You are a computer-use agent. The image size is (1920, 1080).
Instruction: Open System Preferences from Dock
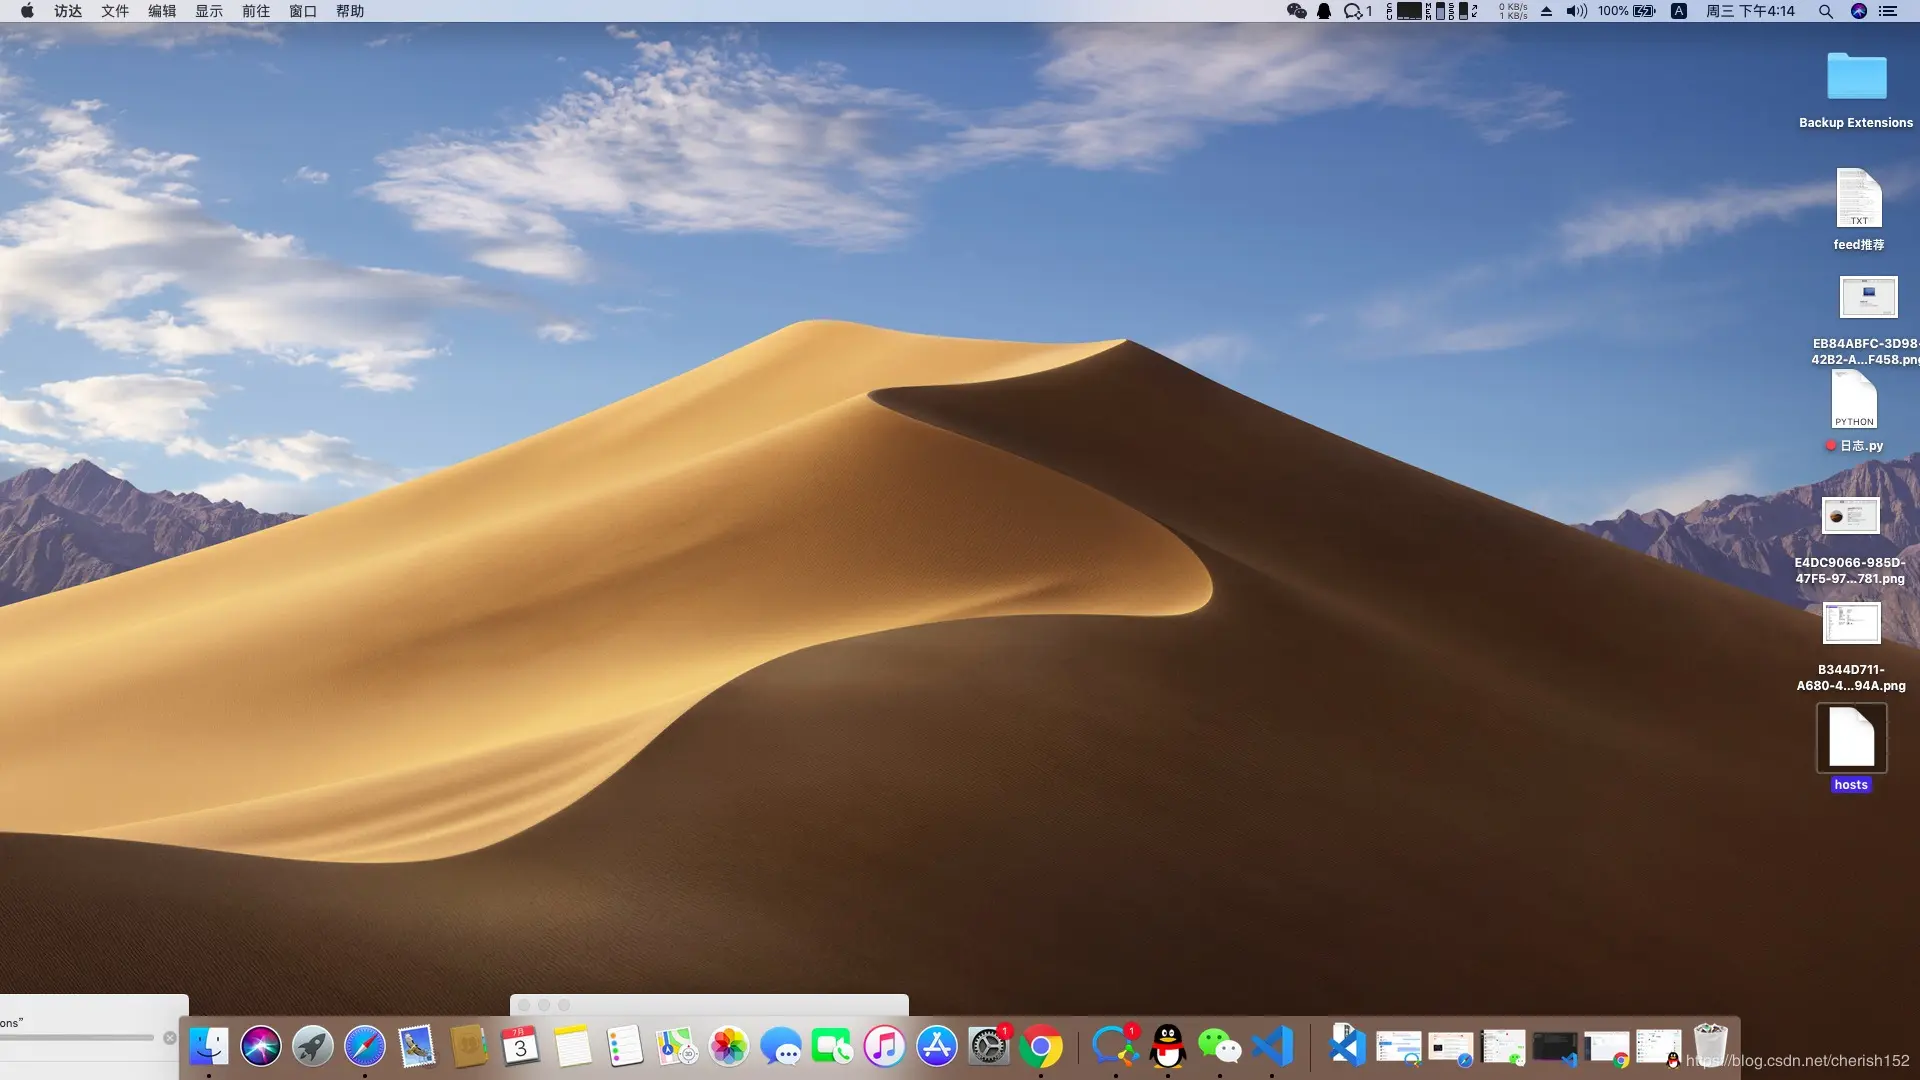(x=988, y=1047)
